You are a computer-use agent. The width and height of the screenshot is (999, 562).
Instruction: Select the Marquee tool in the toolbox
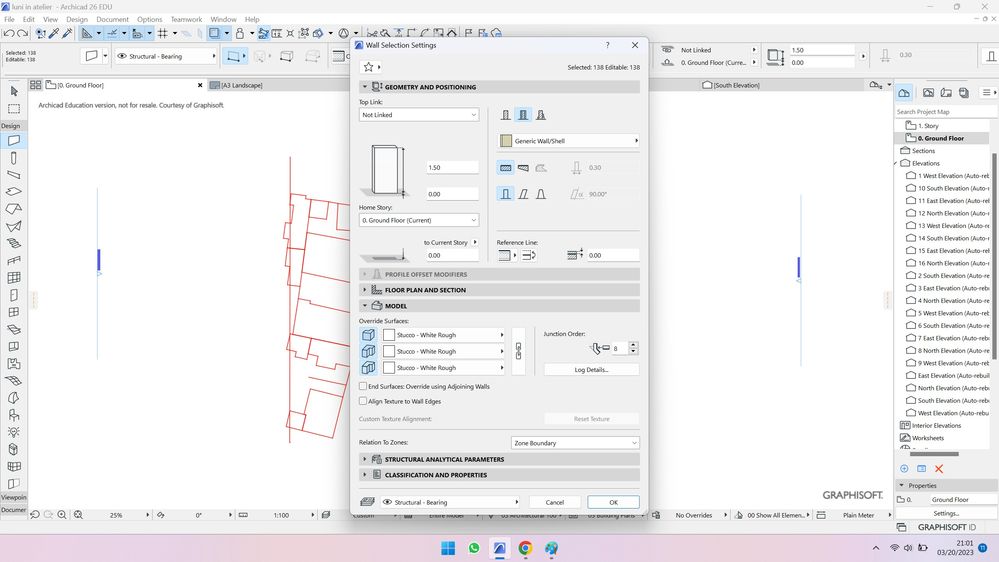(14, 108)
